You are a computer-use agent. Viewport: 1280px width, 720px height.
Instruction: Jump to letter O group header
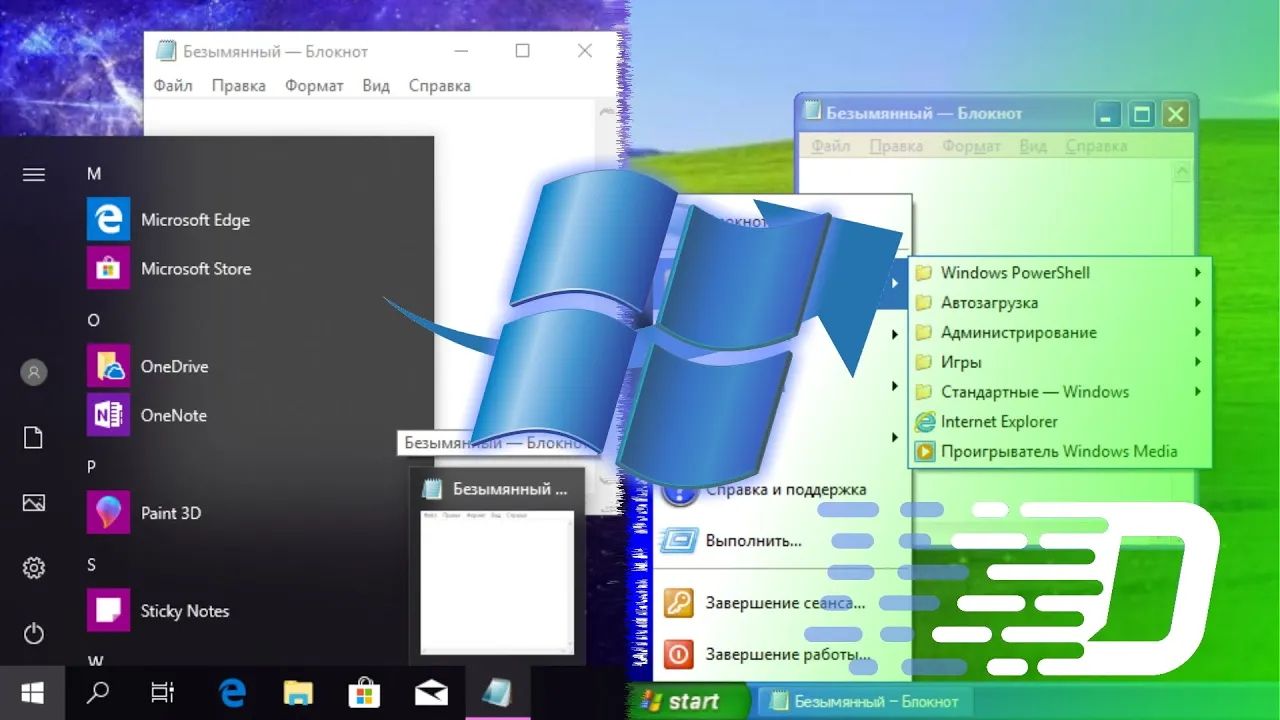point(93,321)
